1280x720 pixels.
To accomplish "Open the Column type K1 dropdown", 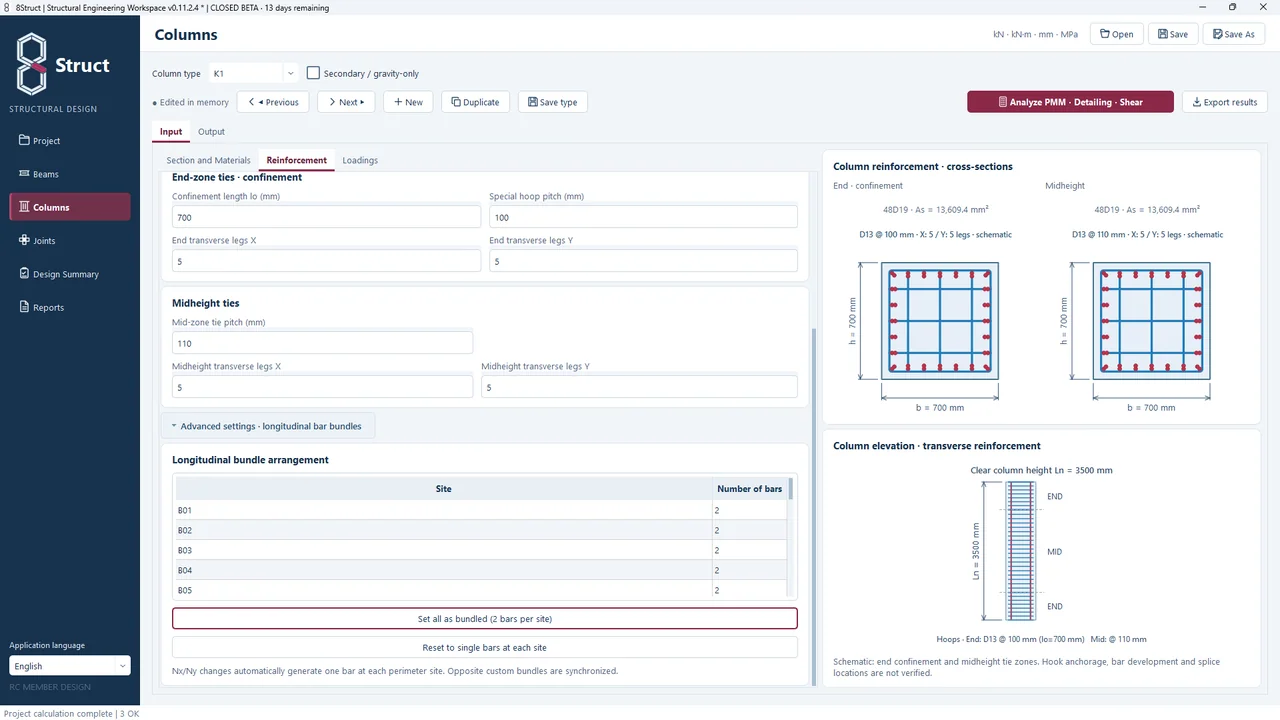I will (x=254, y=73).
